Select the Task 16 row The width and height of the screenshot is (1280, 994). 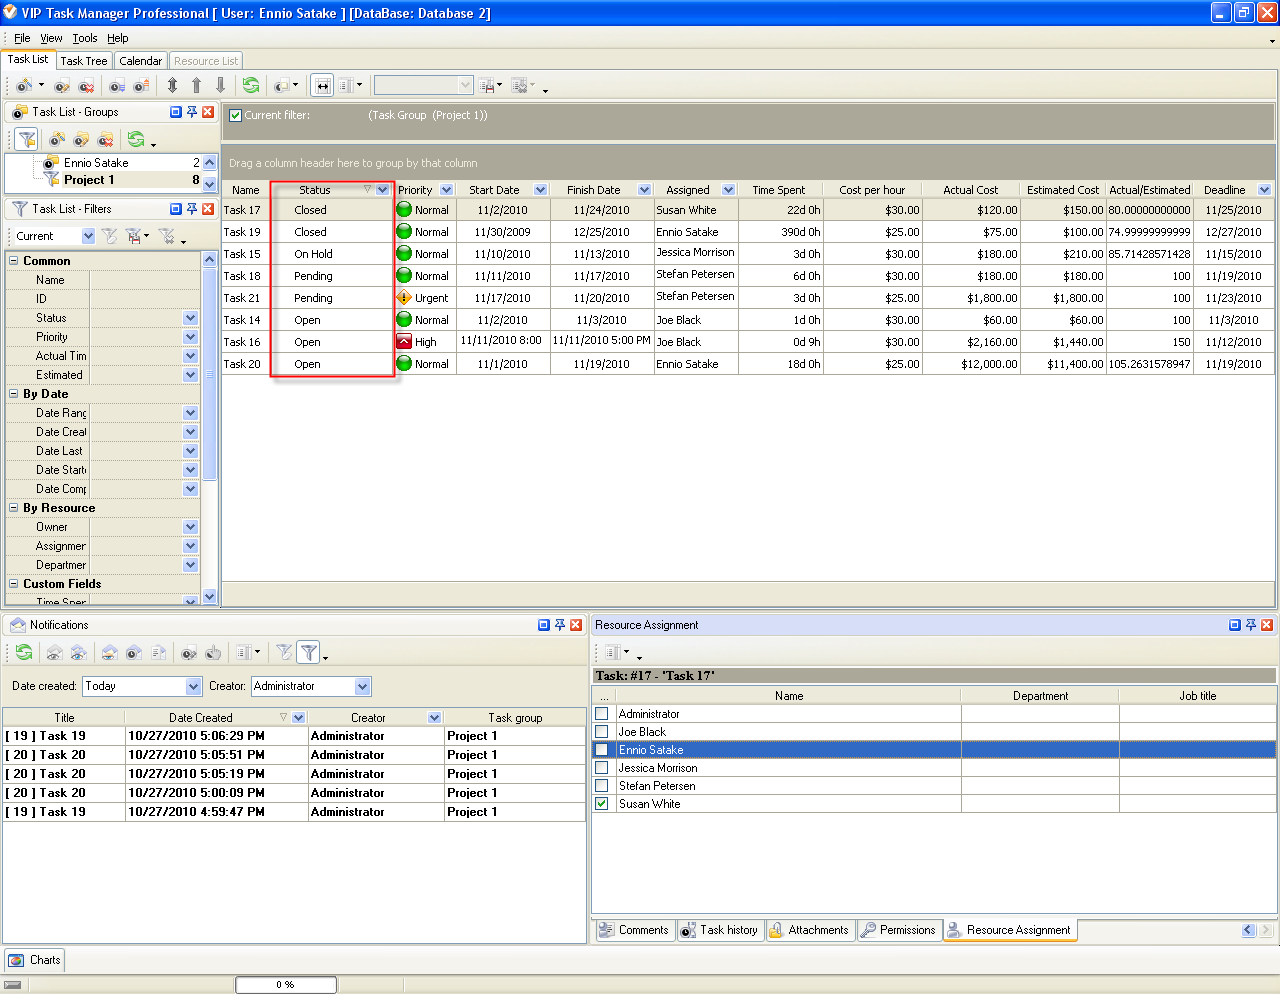747,342
